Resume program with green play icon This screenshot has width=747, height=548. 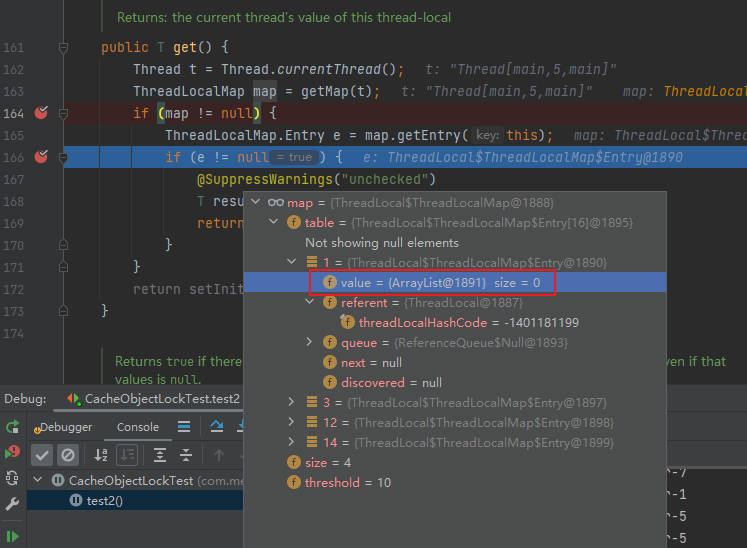pyautogui.click(x=12, y=537)
